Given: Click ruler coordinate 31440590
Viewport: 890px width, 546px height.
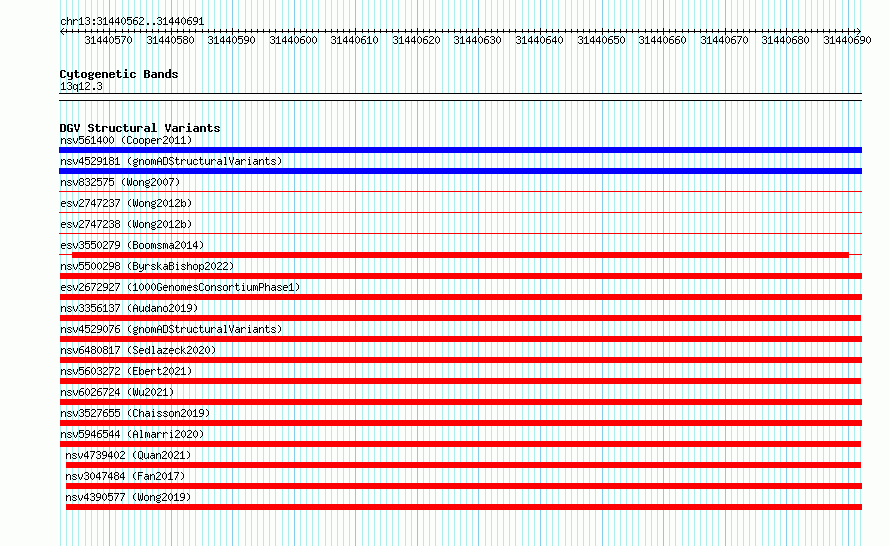Looking at the screenshot, I should (232, 40).
